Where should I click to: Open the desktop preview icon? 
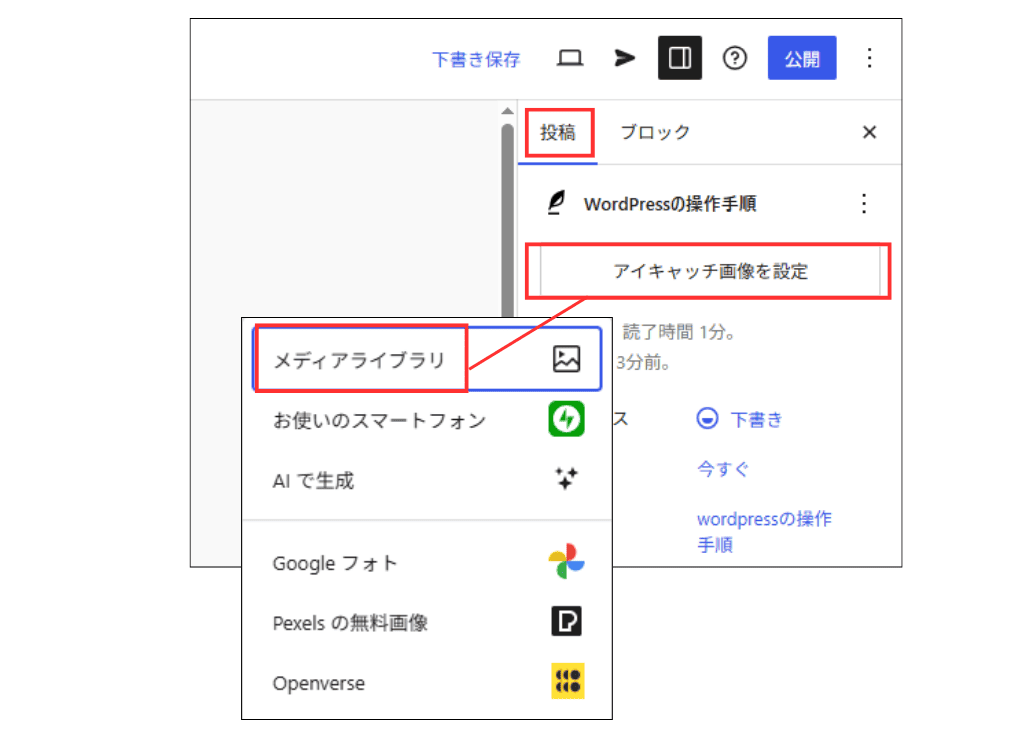[x=570, y=58]
